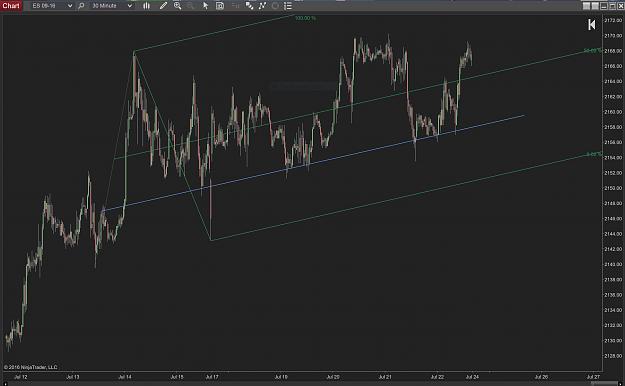
Task: Click the first window link button
Action: (586, 6)
